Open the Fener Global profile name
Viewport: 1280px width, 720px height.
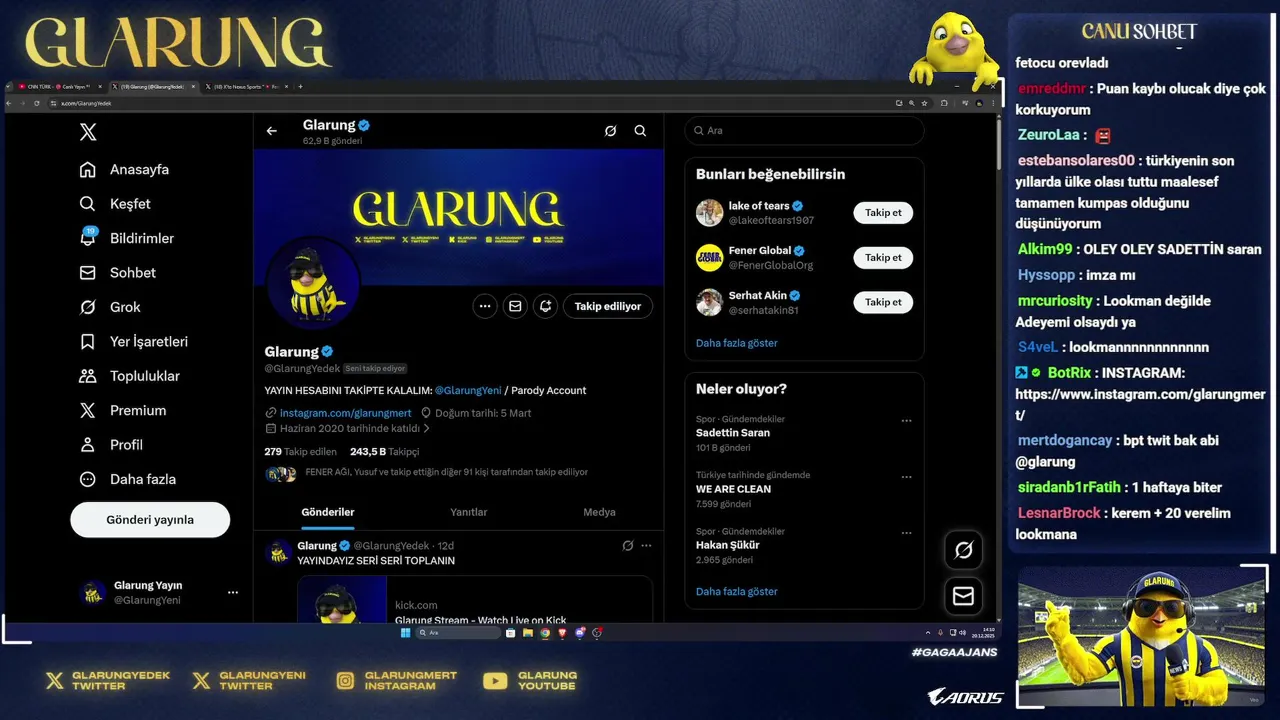pos(760,251)
